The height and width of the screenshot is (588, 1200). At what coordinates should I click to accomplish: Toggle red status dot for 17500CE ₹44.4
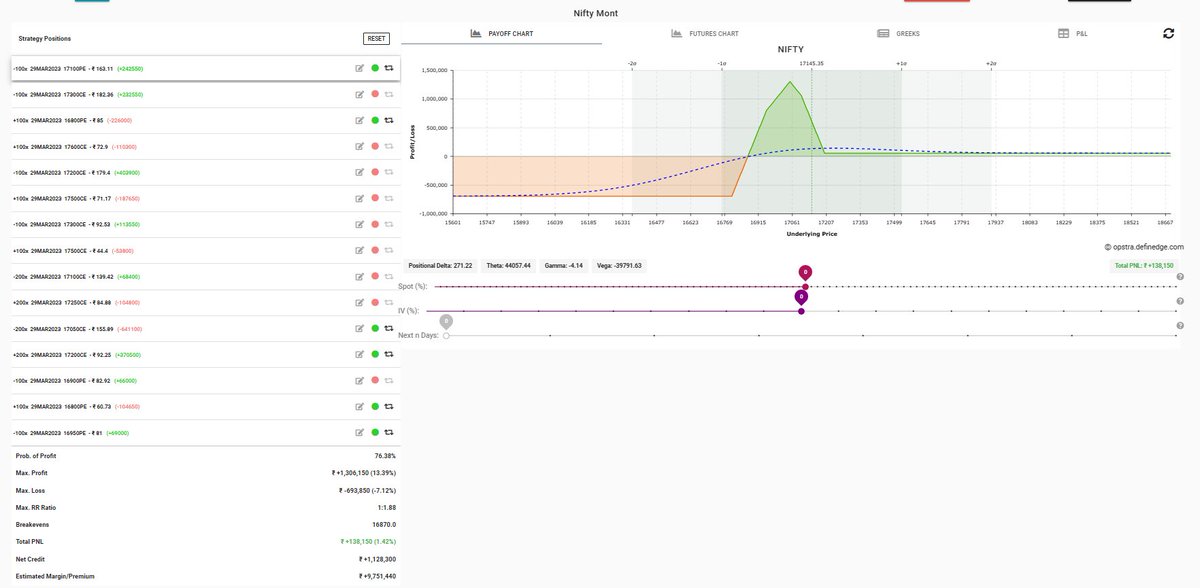tap(374, 250)
